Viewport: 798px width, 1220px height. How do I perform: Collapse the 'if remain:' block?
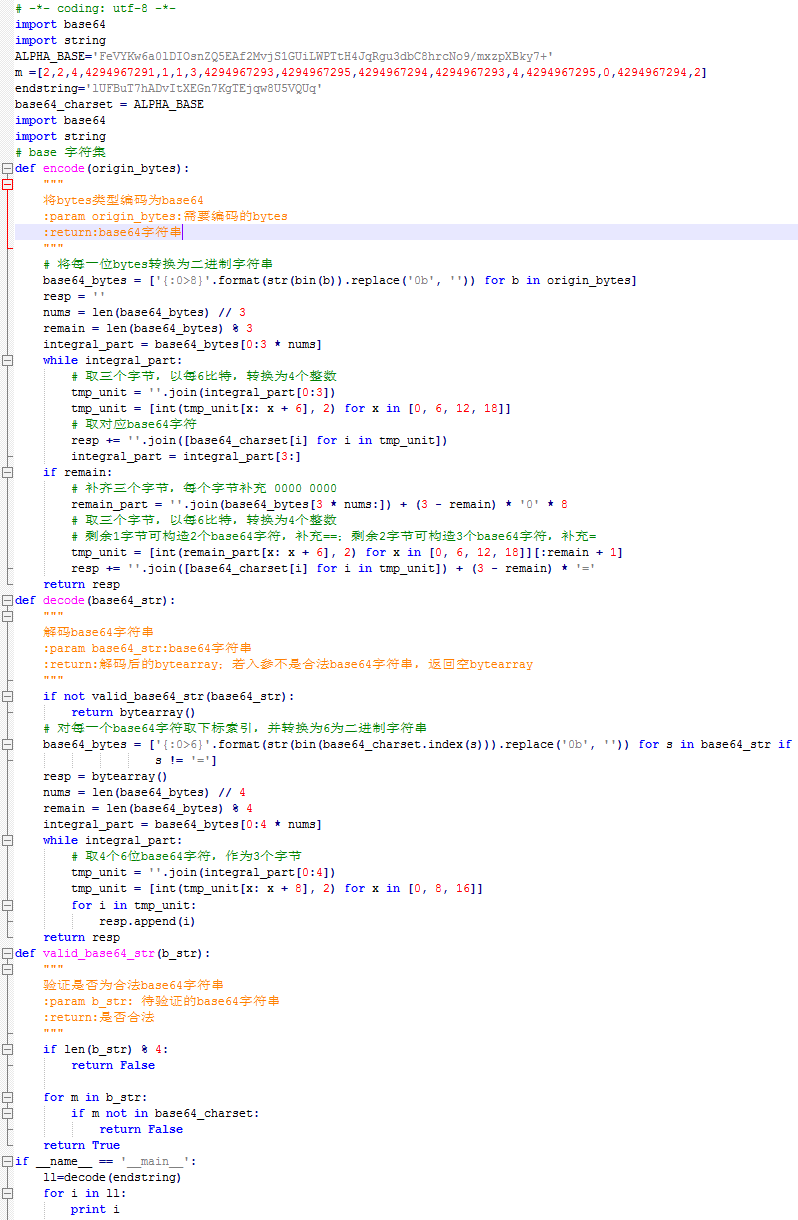pyautogui.click(x=7, y=472)
